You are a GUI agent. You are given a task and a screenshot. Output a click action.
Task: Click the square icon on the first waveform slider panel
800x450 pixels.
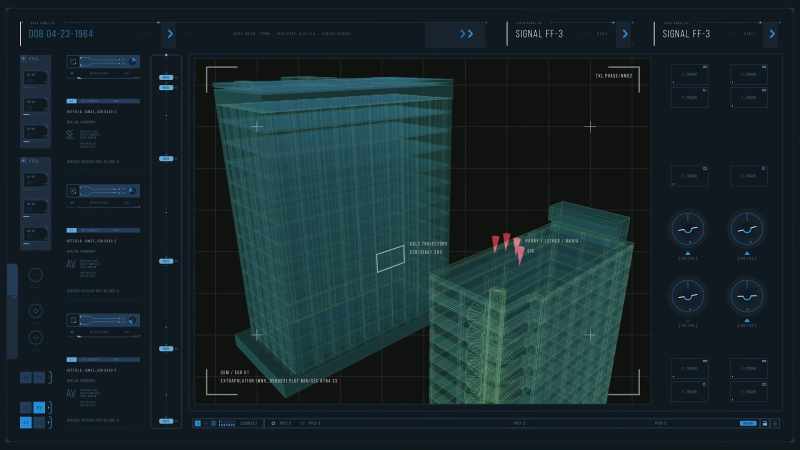[73, 62]
